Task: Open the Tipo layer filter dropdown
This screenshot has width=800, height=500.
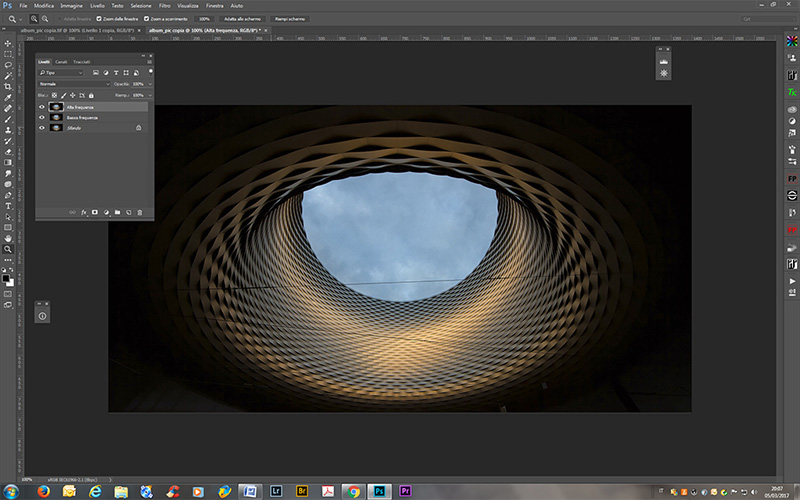Action: click(62, 73)
